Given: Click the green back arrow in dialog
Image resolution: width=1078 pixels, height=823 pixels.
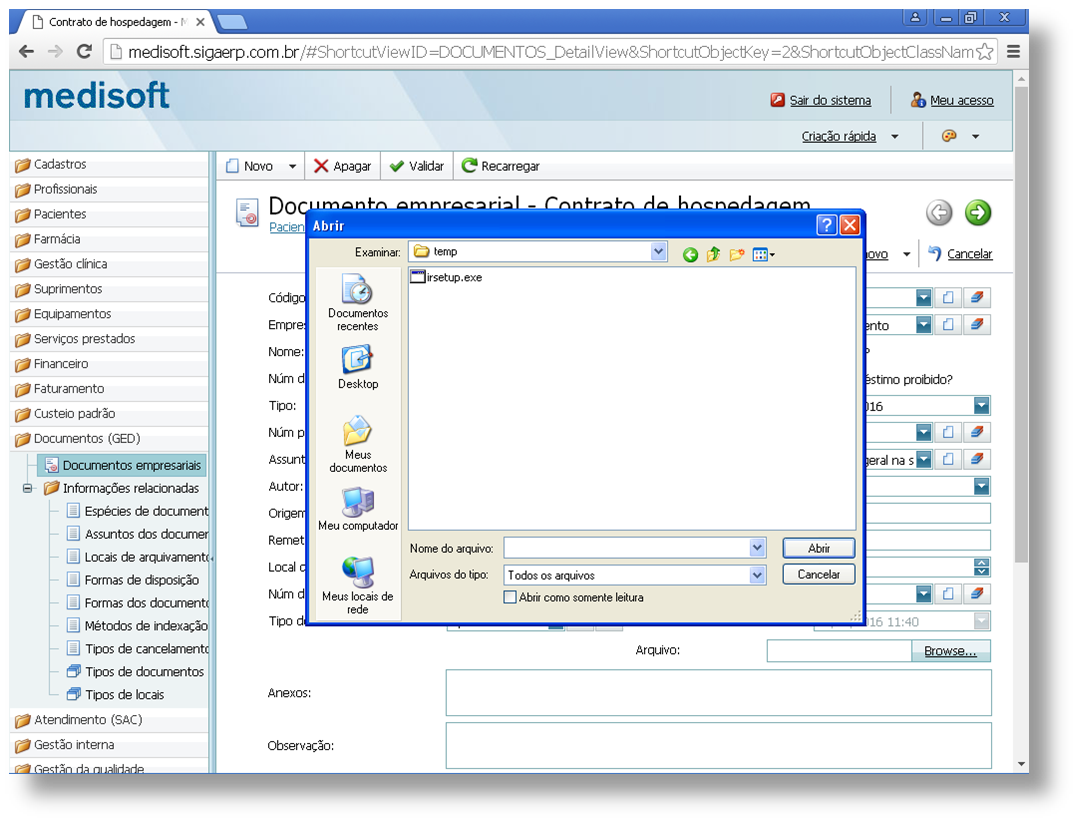Looking at the screenshot, I should point(690,255).
